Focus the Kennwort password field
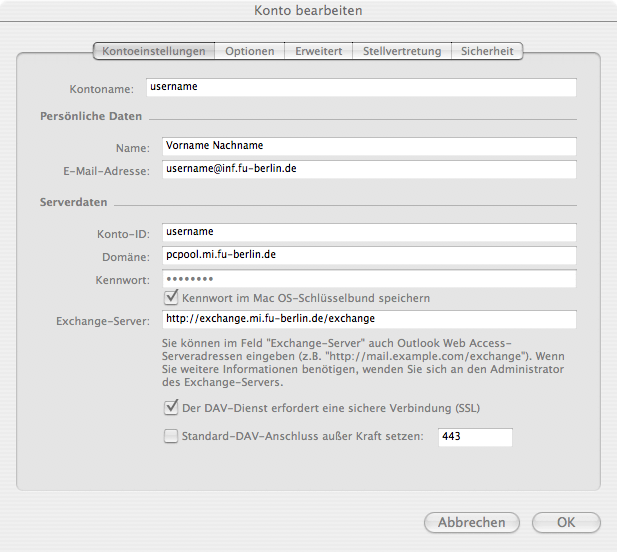Image resolution: width=617 pixels, height=552 pixels. tap(369, 278)
